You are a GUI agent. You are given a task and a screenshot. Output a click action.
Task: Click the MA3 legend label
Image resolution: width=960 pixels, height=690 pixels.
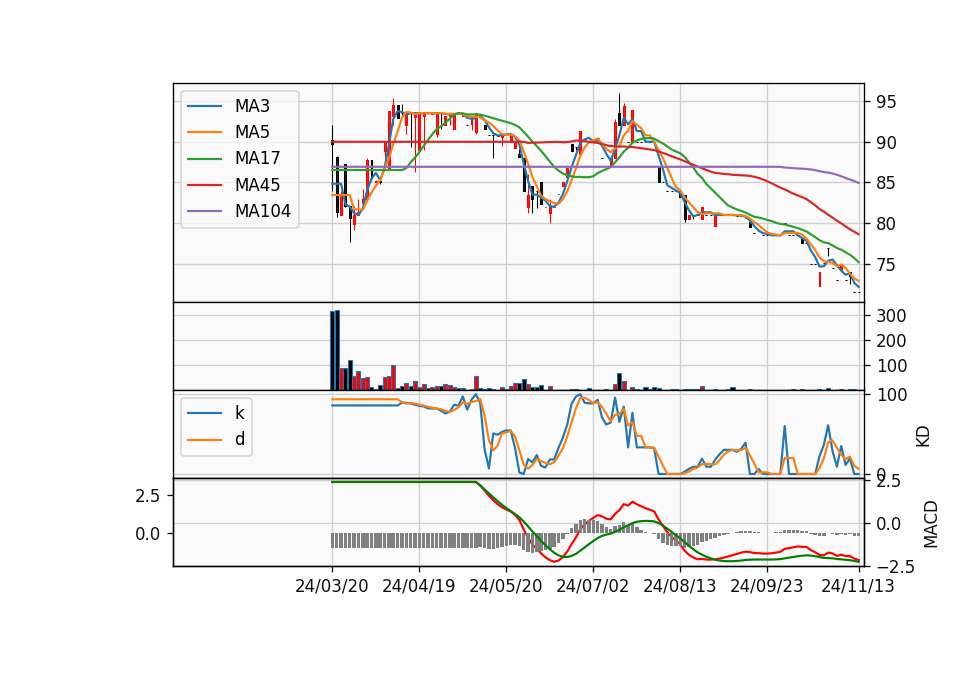point(252,106)
